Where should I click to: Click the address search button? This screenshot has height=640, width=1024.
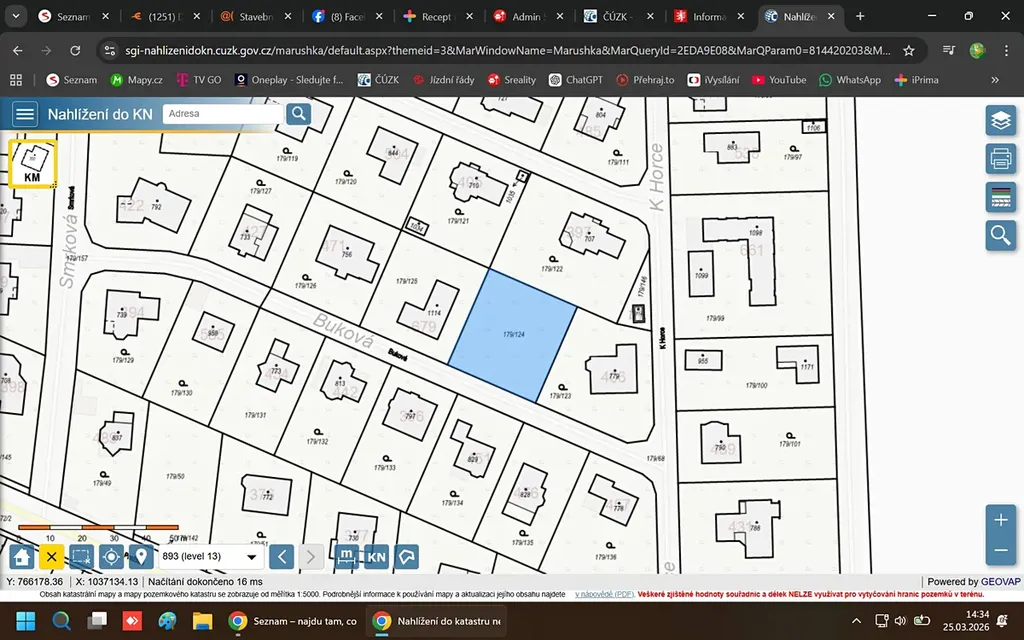click(298, 114)
